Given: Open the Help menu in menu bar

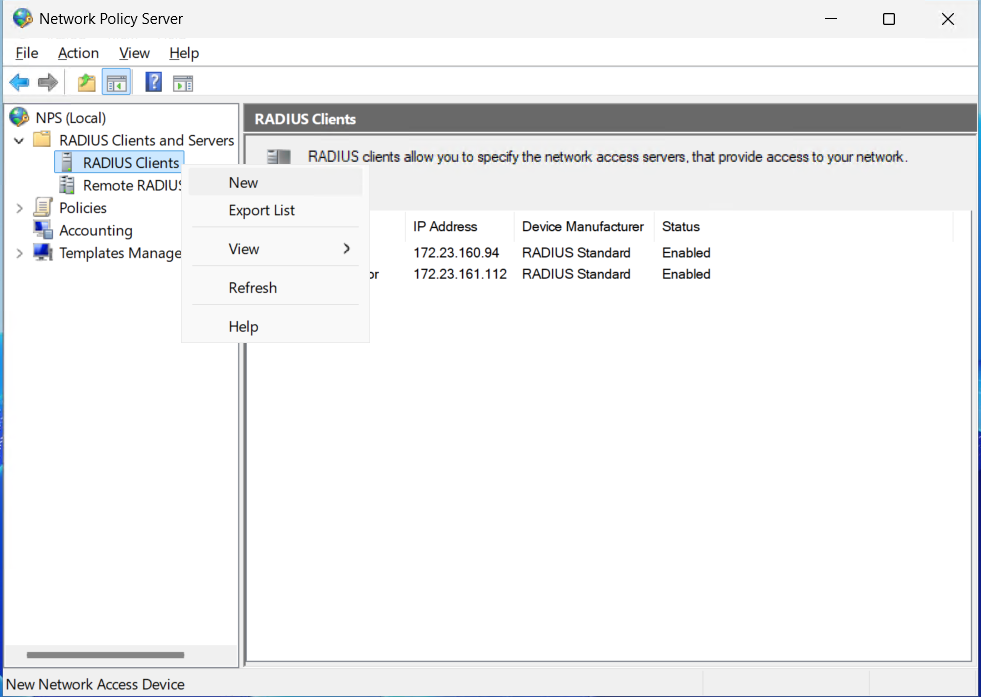Looking at the screenshot, I should pos(184,53).
